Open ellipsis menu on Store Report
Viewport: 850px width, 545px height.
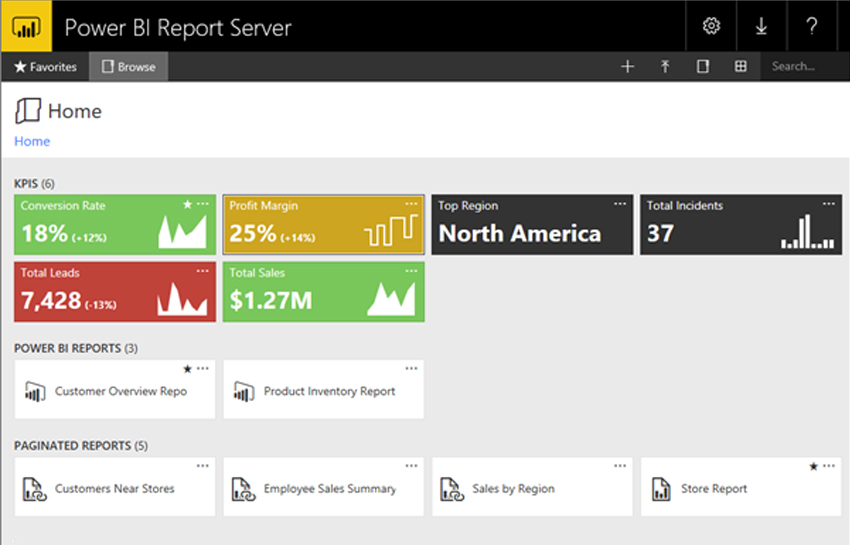point(829,466)
